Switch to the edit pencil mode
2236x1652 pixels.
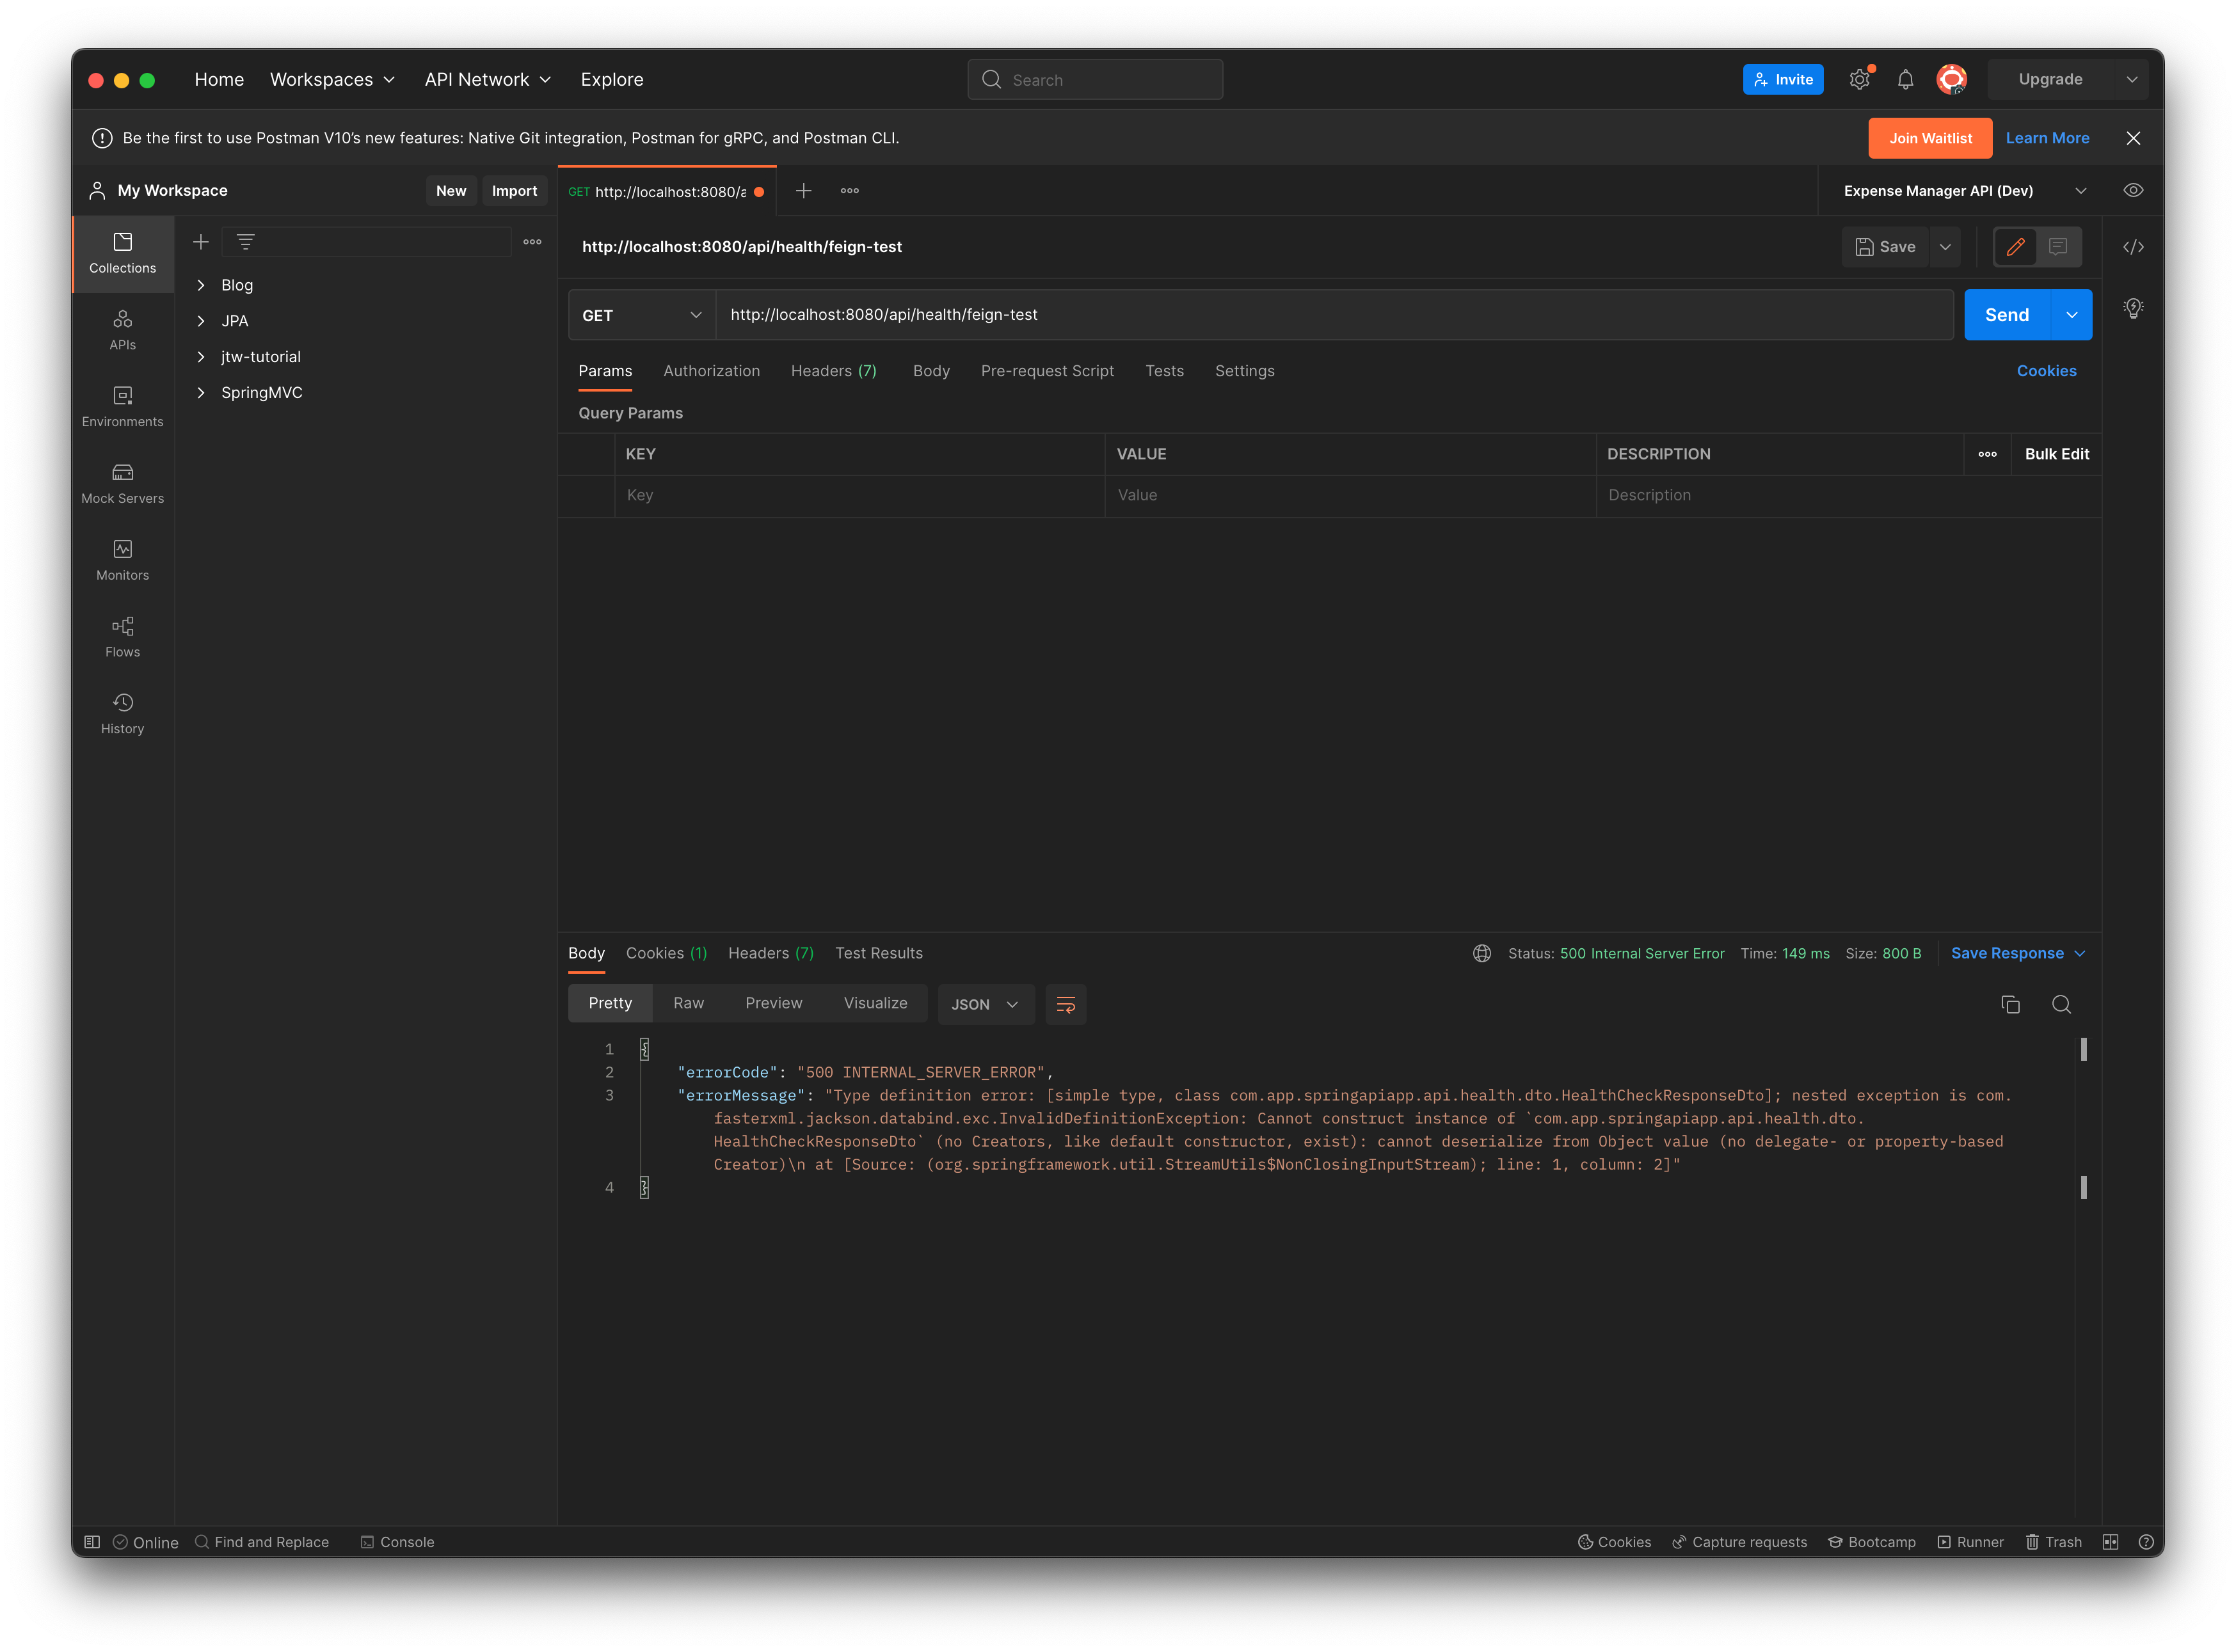2015,247
